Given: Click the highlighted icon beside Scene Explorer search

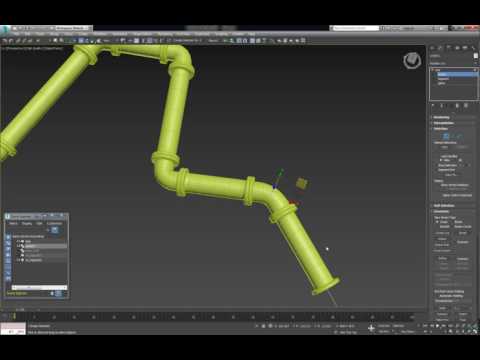Looking at the screenshot, I should pyautogui.click(x=55, y=230).
